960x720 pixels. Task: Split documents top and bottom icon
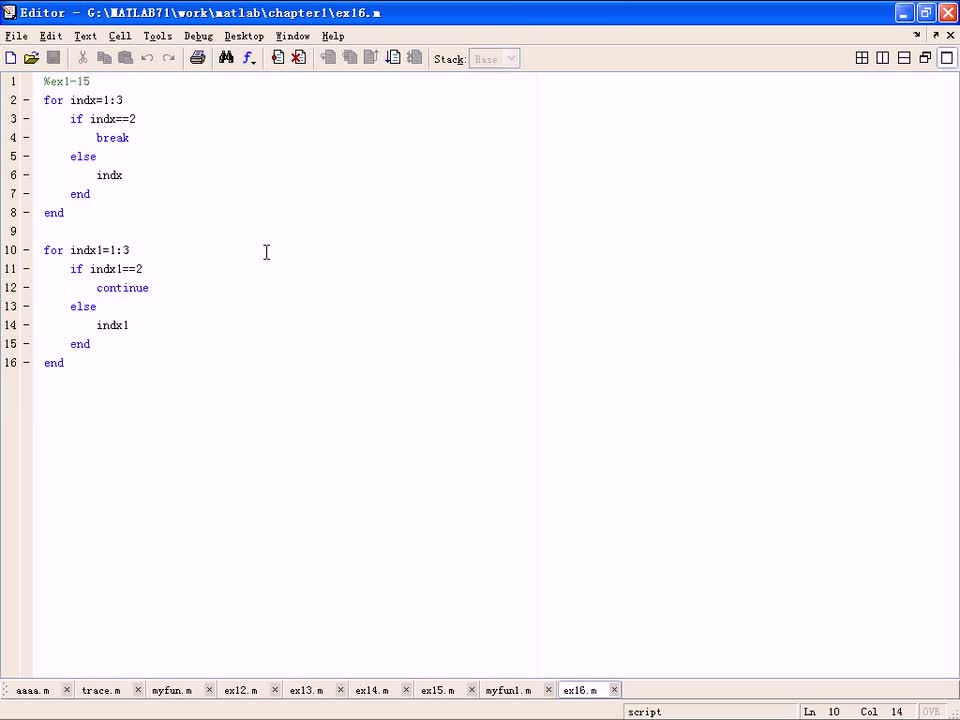(x=904, y=58)
